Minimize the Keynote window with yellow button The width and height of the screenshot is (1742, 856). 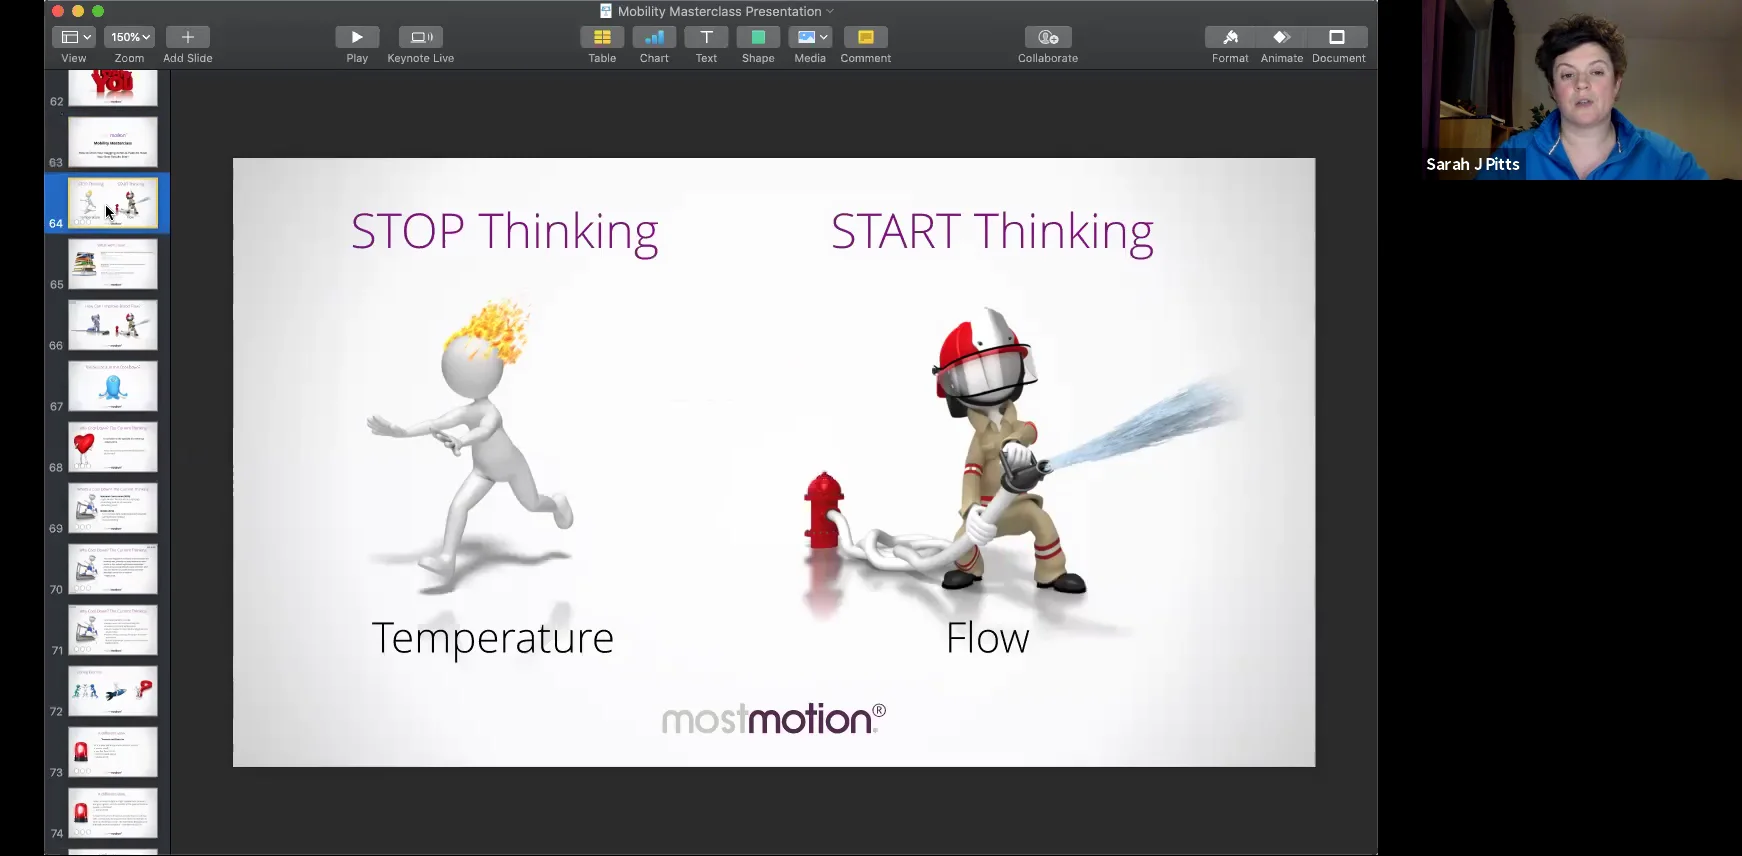pyautogui.click(x=78, y=11)
